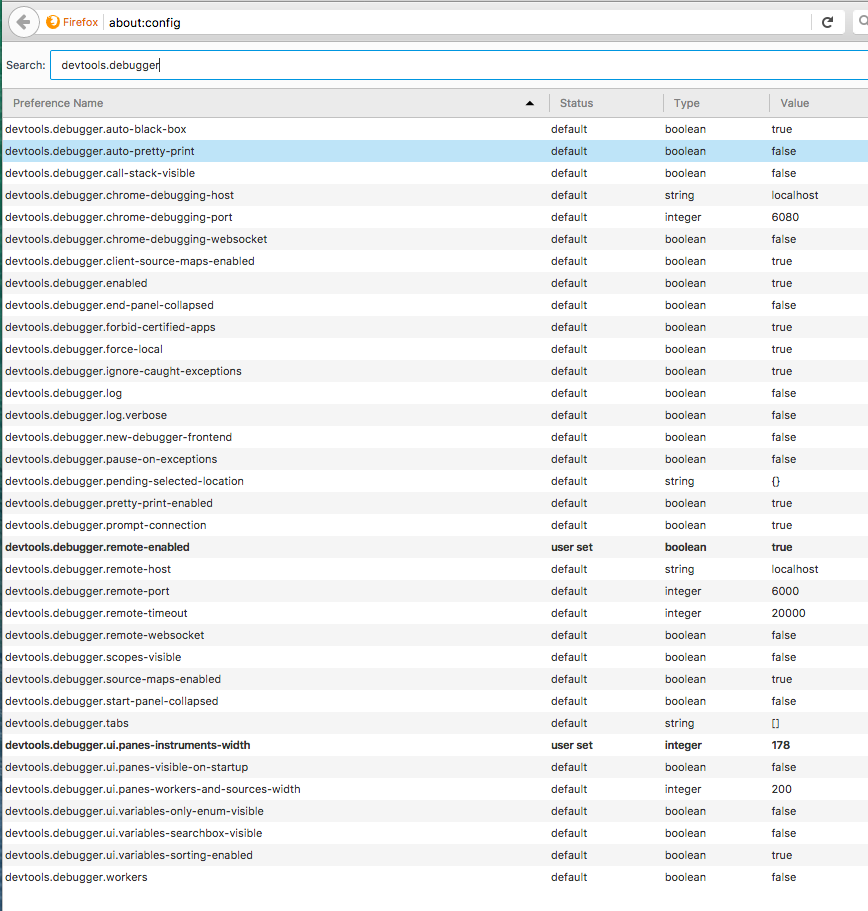The height and width of the screenshot is (911, 868).
Task: Select devtools.debugger.auto-black-box row
Action: coord(435,129)
